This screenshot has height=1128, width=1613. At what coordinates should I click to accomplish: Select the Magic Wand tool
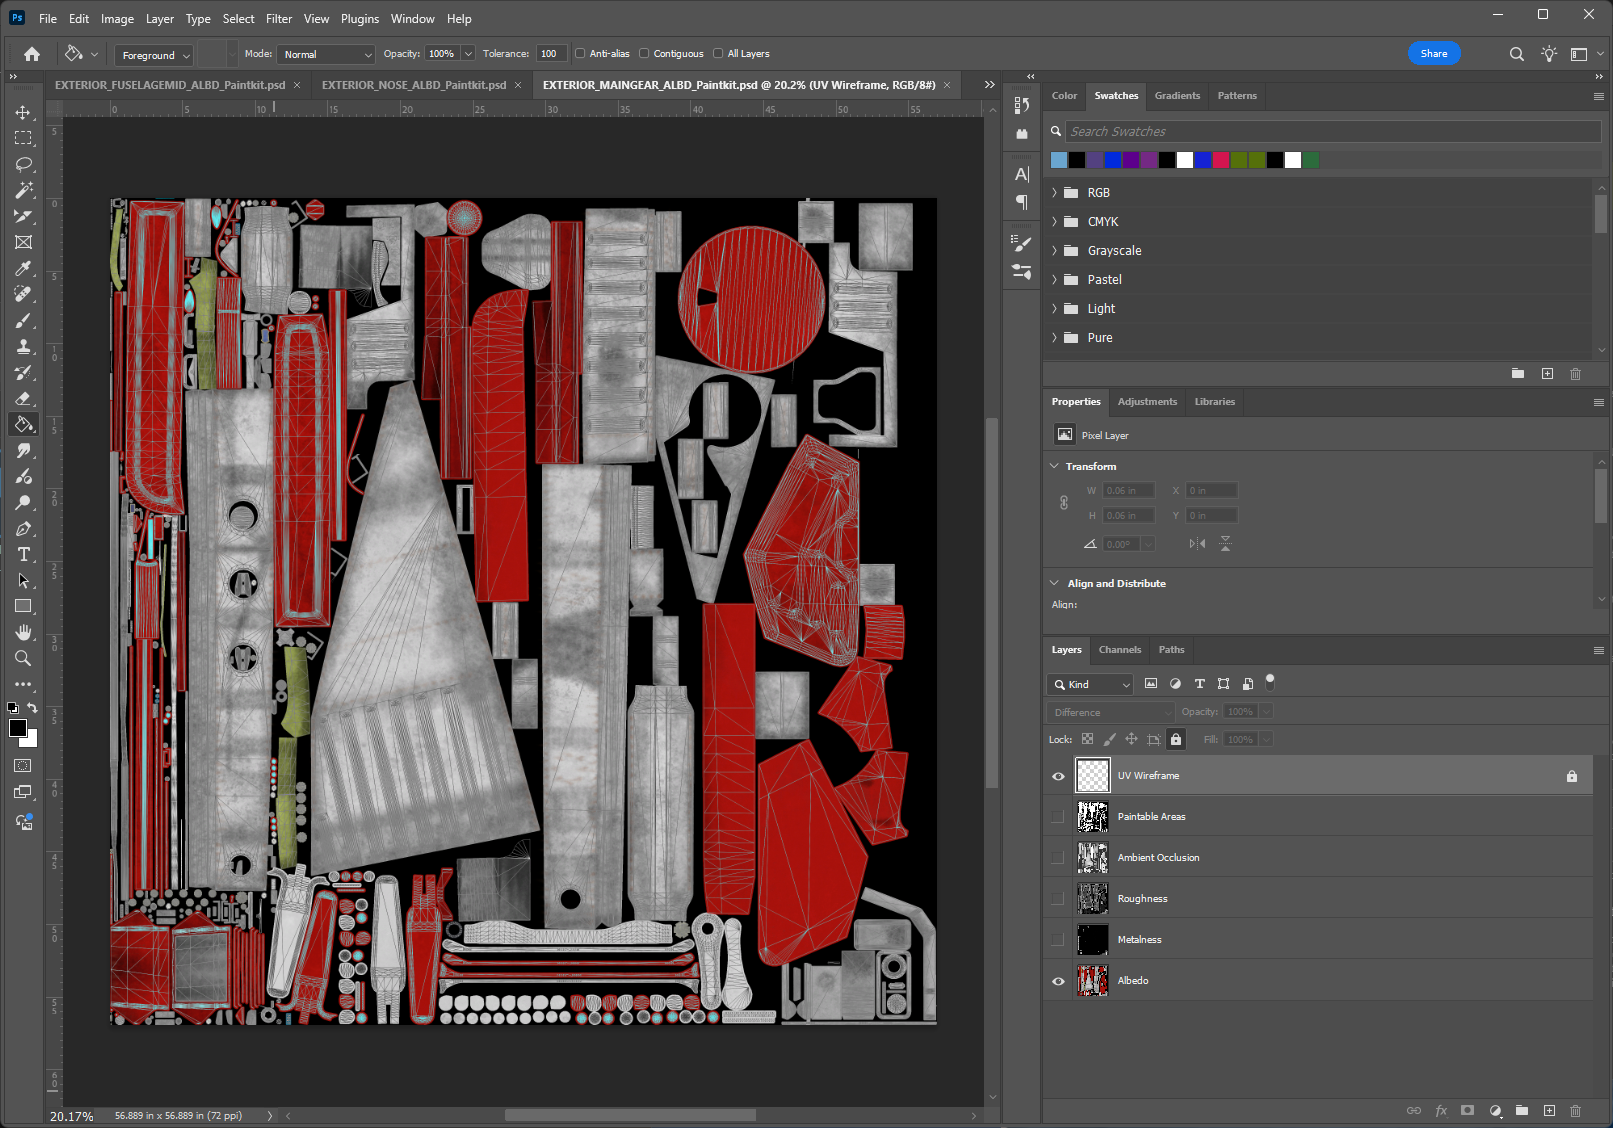23,190
